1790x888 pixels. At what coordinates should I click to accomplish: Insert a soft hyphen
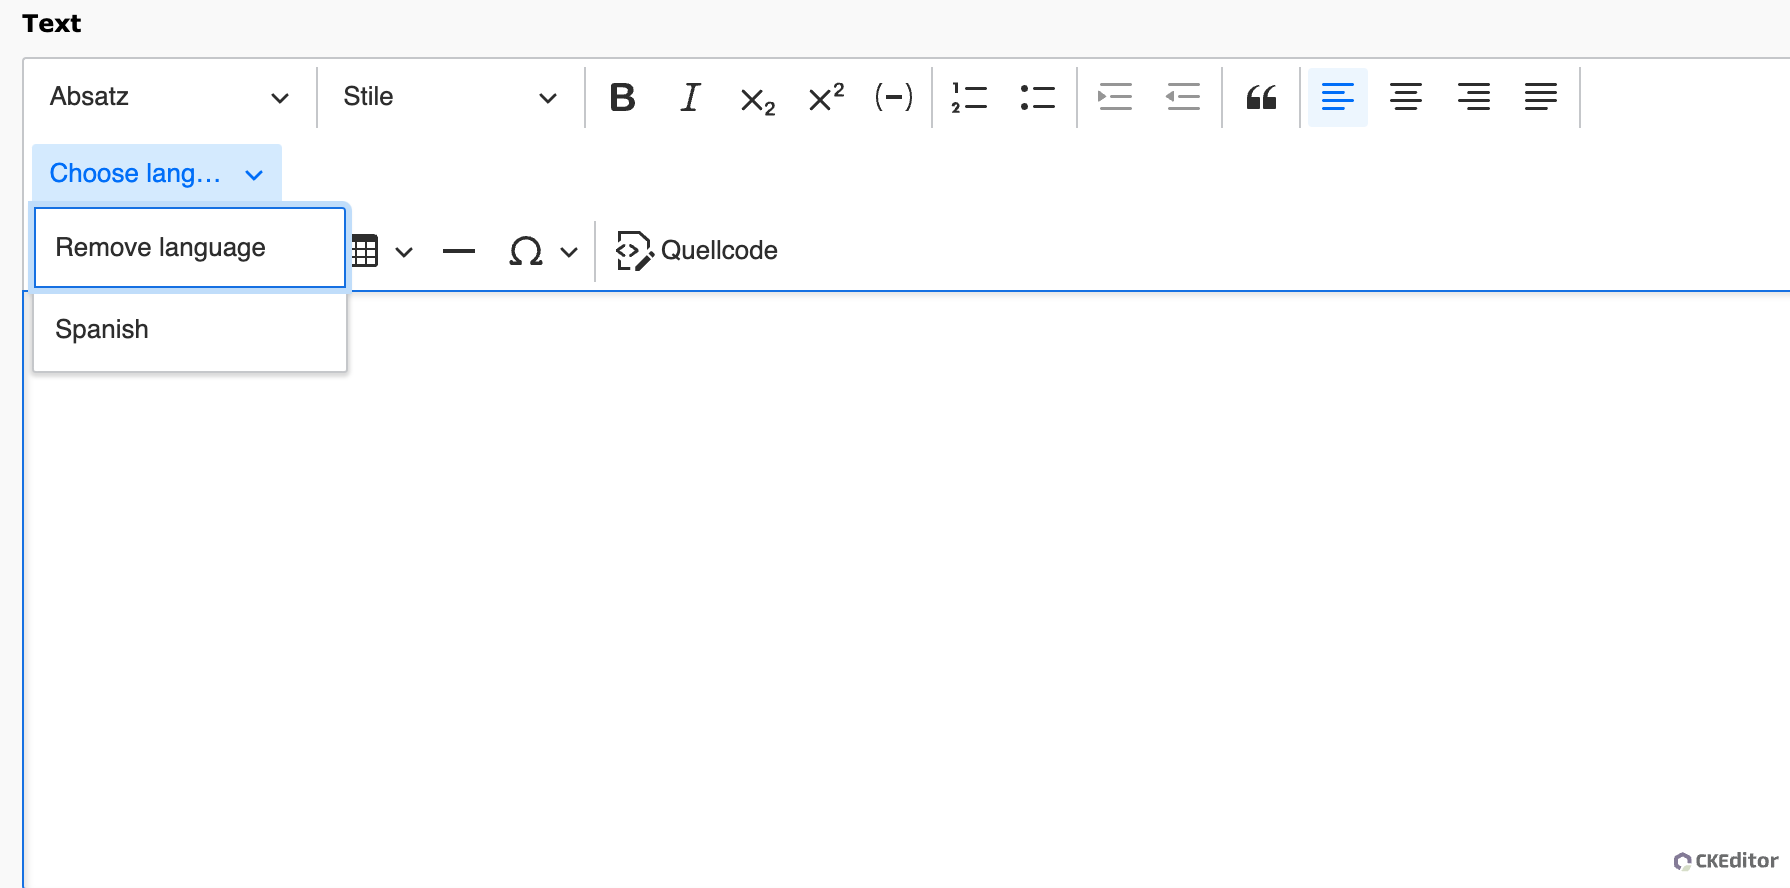point(893,97)
